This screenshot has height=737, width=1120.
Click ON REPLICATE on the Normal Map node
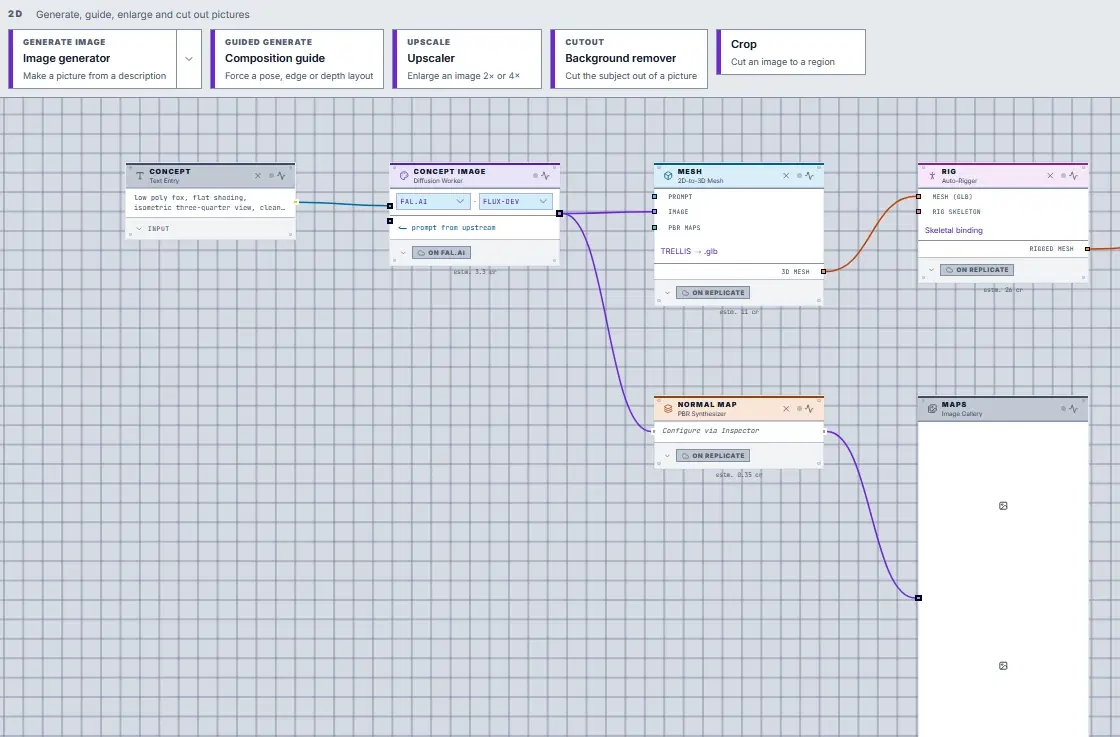point(713,456)
